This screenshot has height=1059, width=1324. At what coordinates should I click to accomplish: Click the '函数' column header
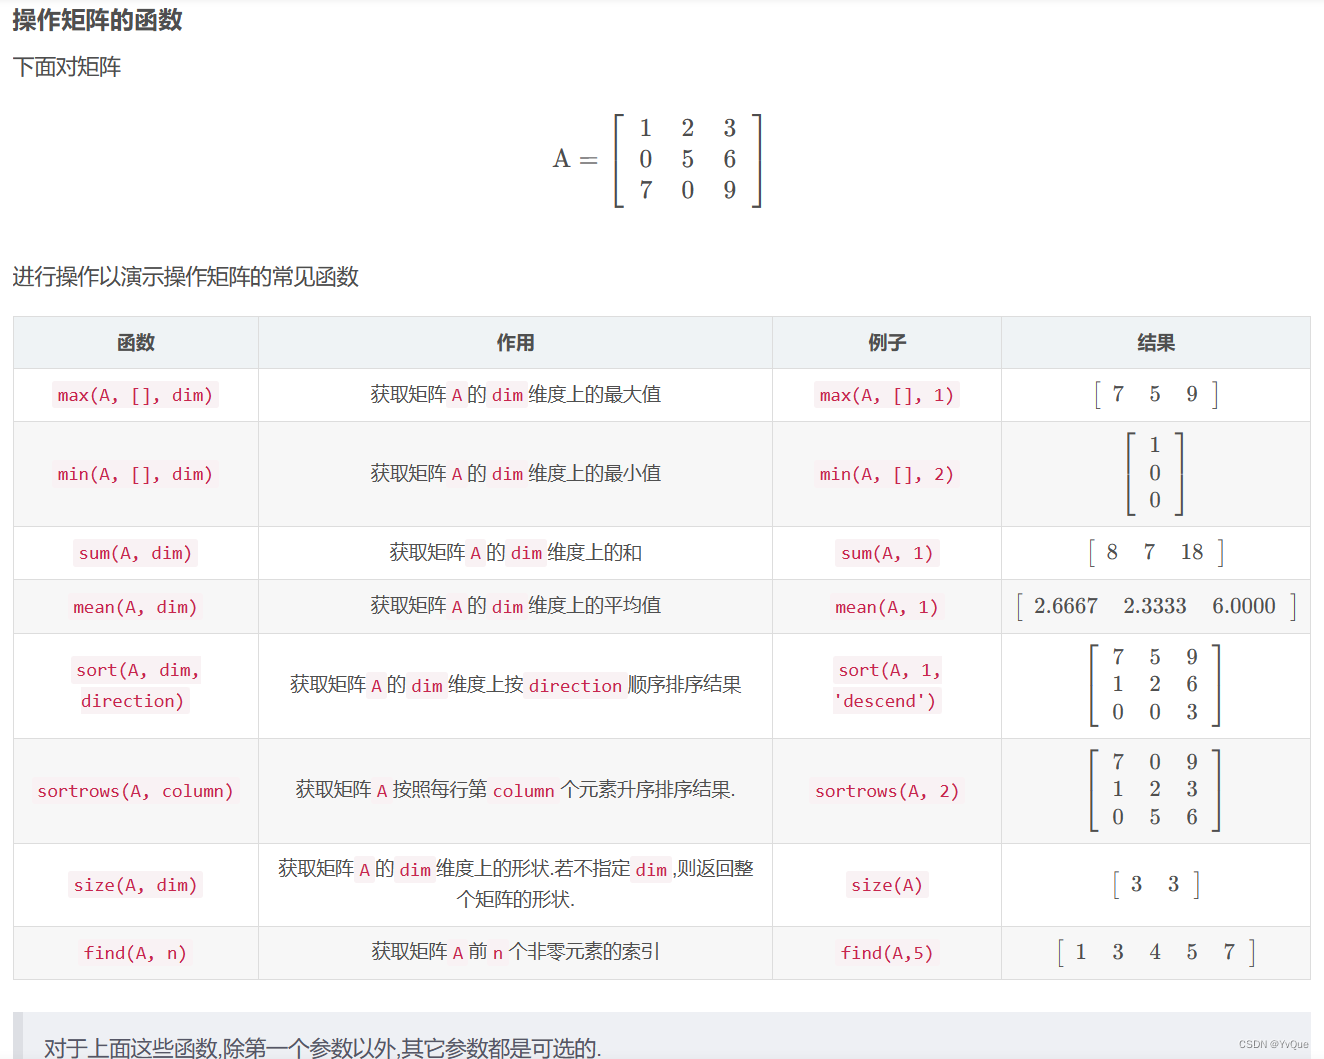[x=136, y=343]
